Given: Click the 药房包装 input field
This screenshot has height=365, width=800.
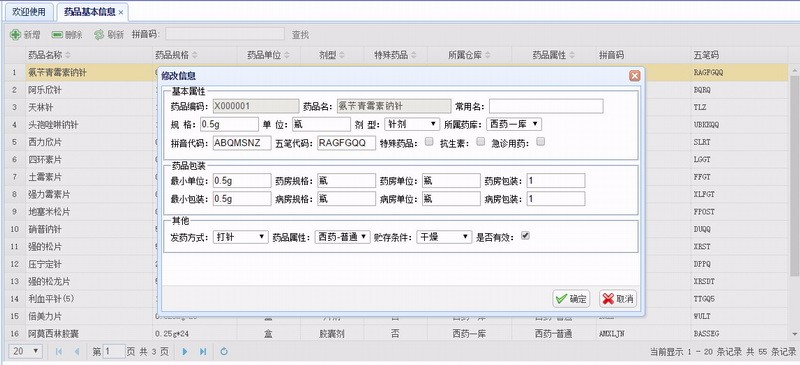Looking at the screenshot, I should click(x=556, y=180).
